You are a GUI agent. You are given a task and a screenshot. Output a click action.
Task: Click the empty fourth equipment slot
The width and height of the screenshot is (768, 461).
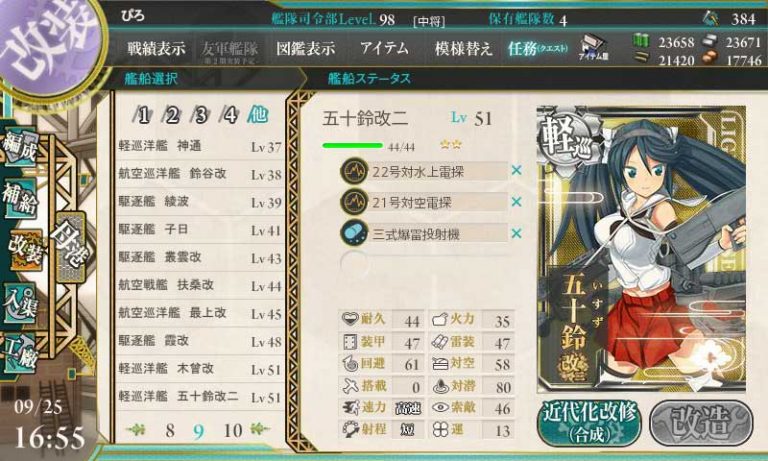[424, 265]
